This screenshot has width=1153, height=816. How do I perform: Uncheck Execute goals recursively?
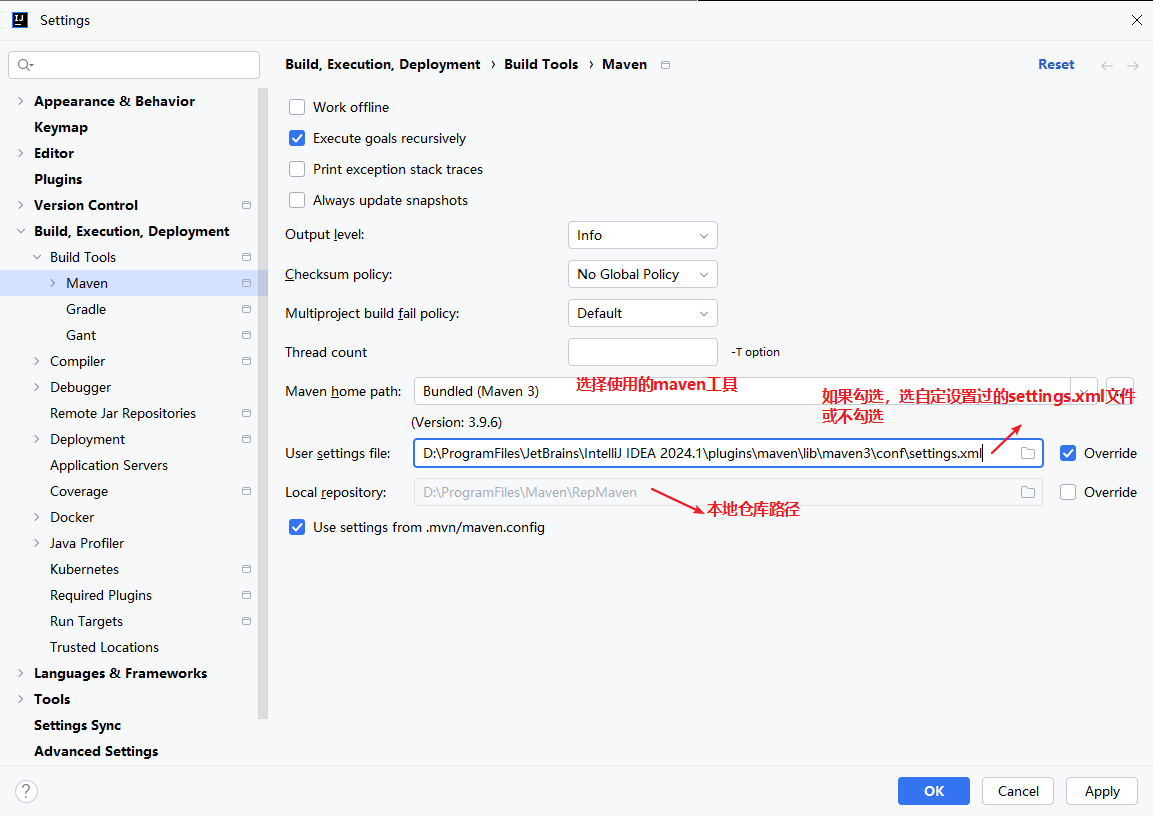[x=297, y=138]
